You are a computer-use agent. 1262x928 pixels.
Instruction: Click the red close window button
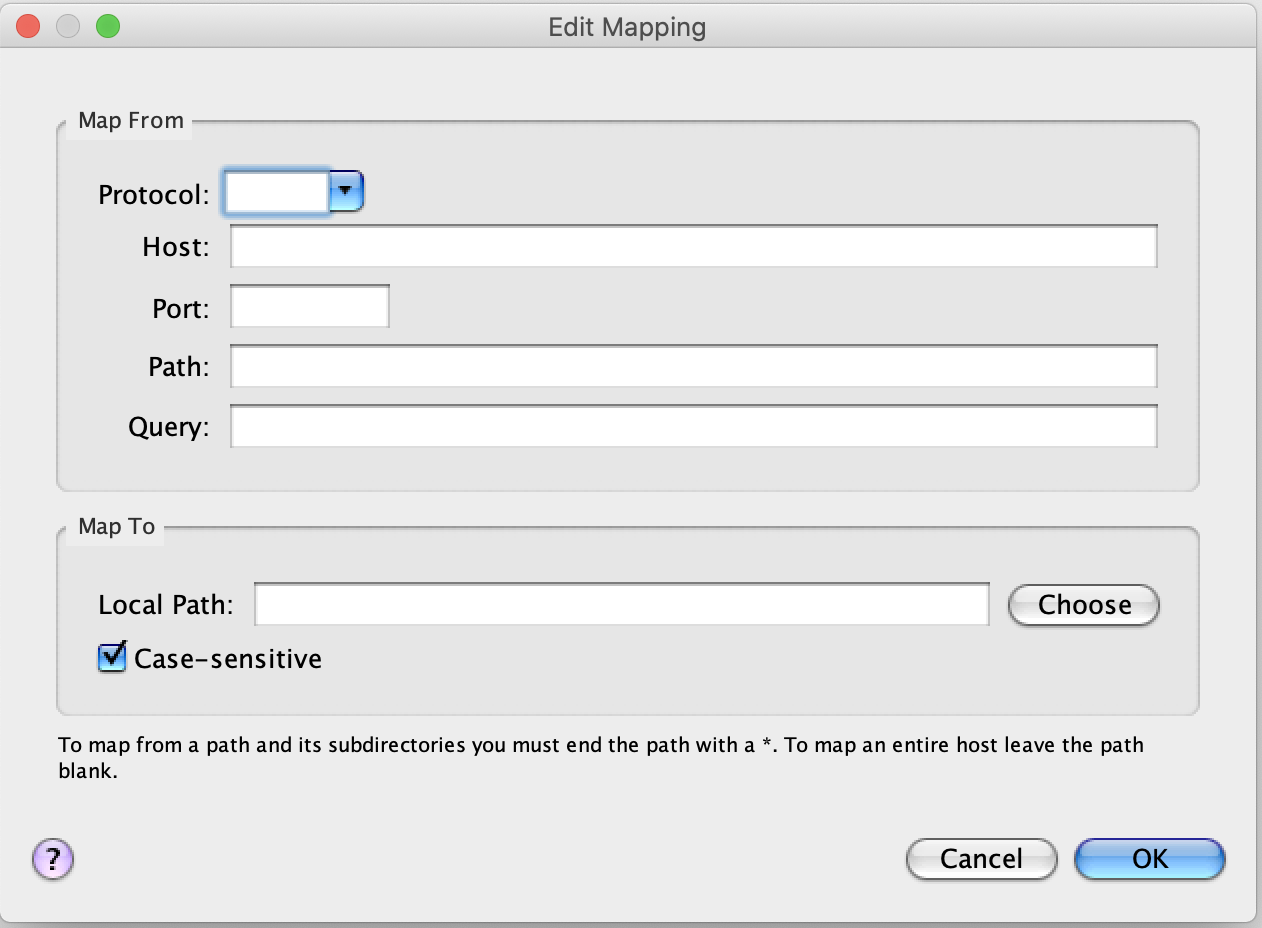click(27, 26)
